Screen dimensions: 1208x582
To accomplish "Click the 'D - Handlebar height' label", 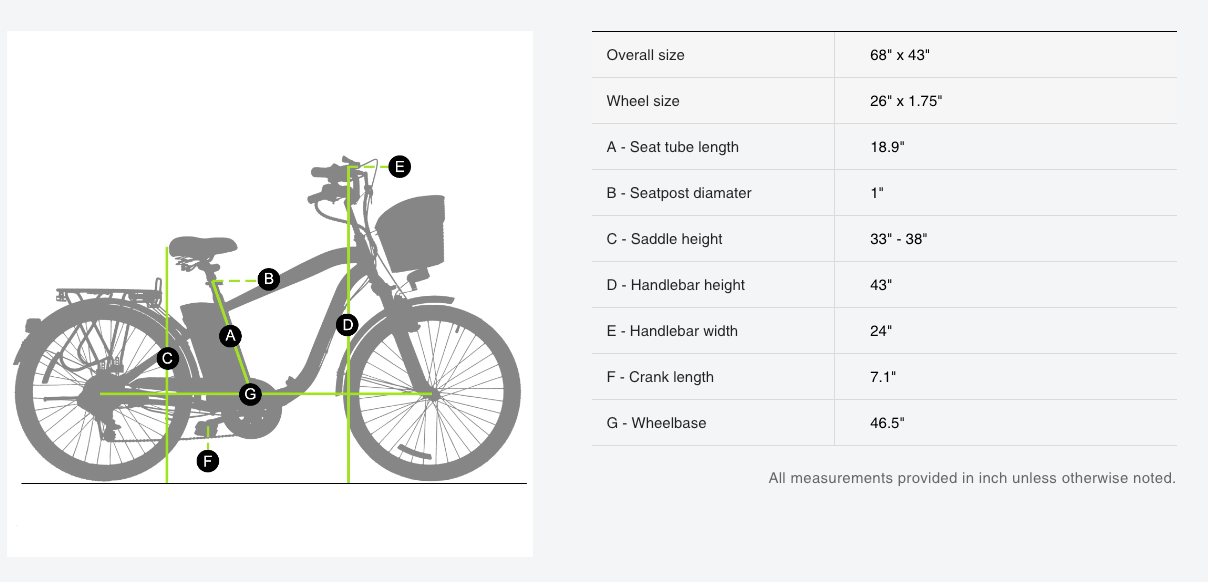I will (x=676, y=285).
